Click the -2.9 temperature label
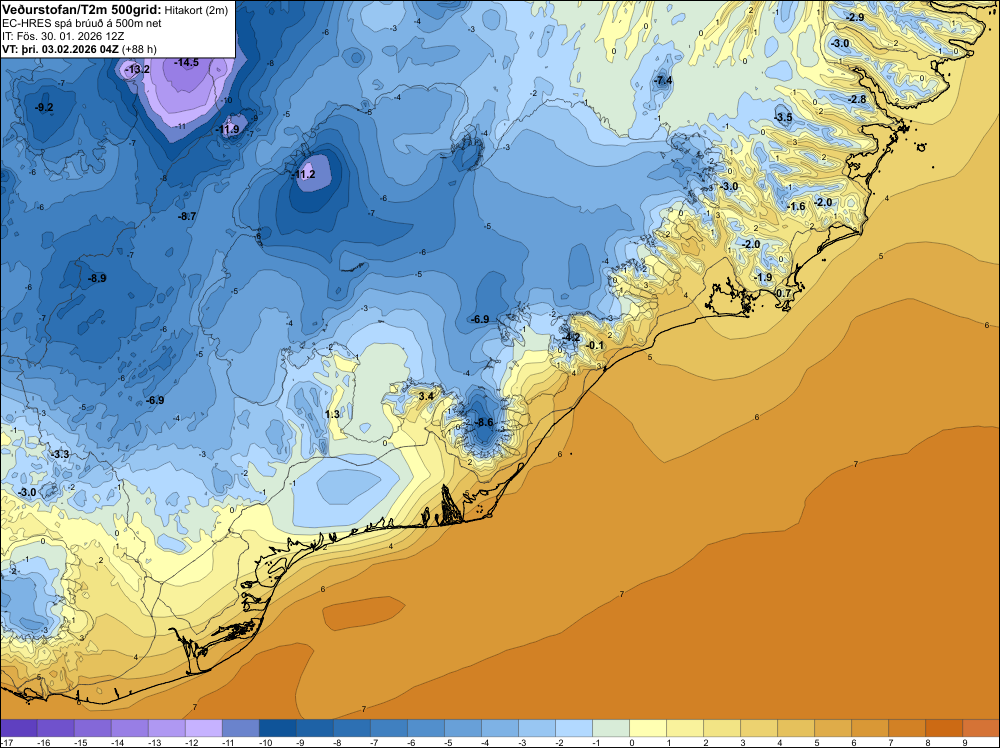The image size is (1000, 748). coord(856,17)
